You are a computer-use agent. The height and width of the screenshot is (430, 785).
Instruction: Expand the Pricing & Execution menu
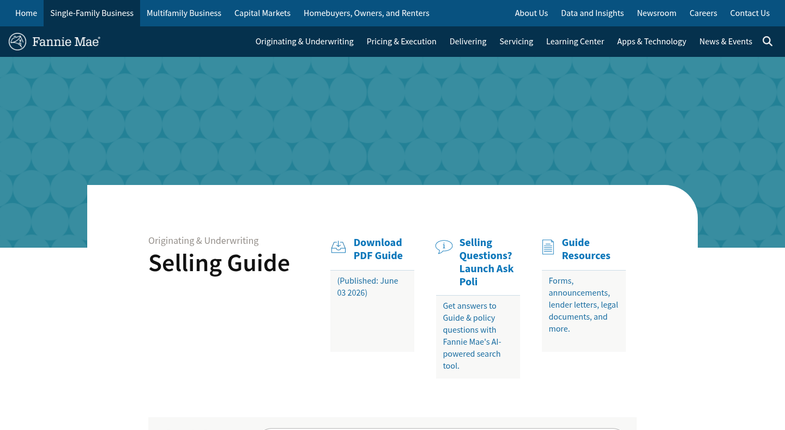click(x=401, y=42)
